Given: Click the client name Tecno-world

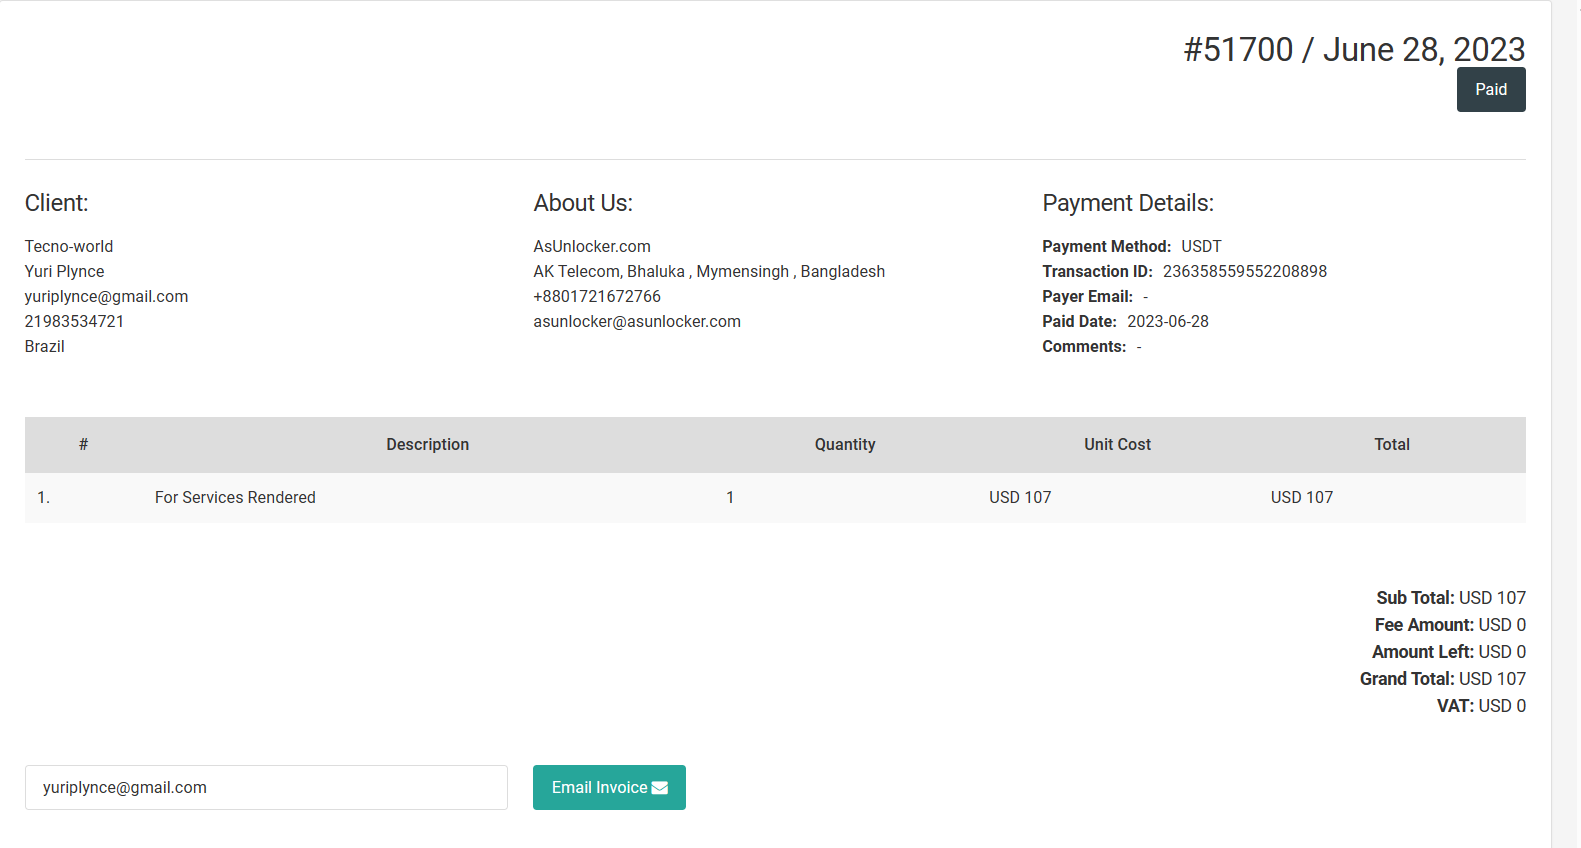Looking at the screenshot, I should [69, 246].
